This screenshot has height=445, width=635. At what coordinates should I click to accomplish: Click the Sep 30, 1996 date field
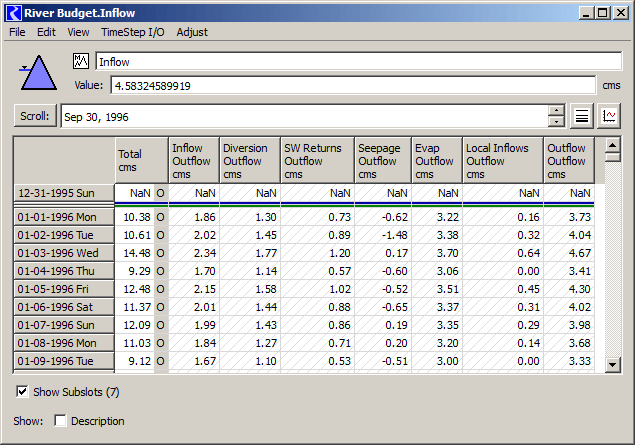(305, 117)
